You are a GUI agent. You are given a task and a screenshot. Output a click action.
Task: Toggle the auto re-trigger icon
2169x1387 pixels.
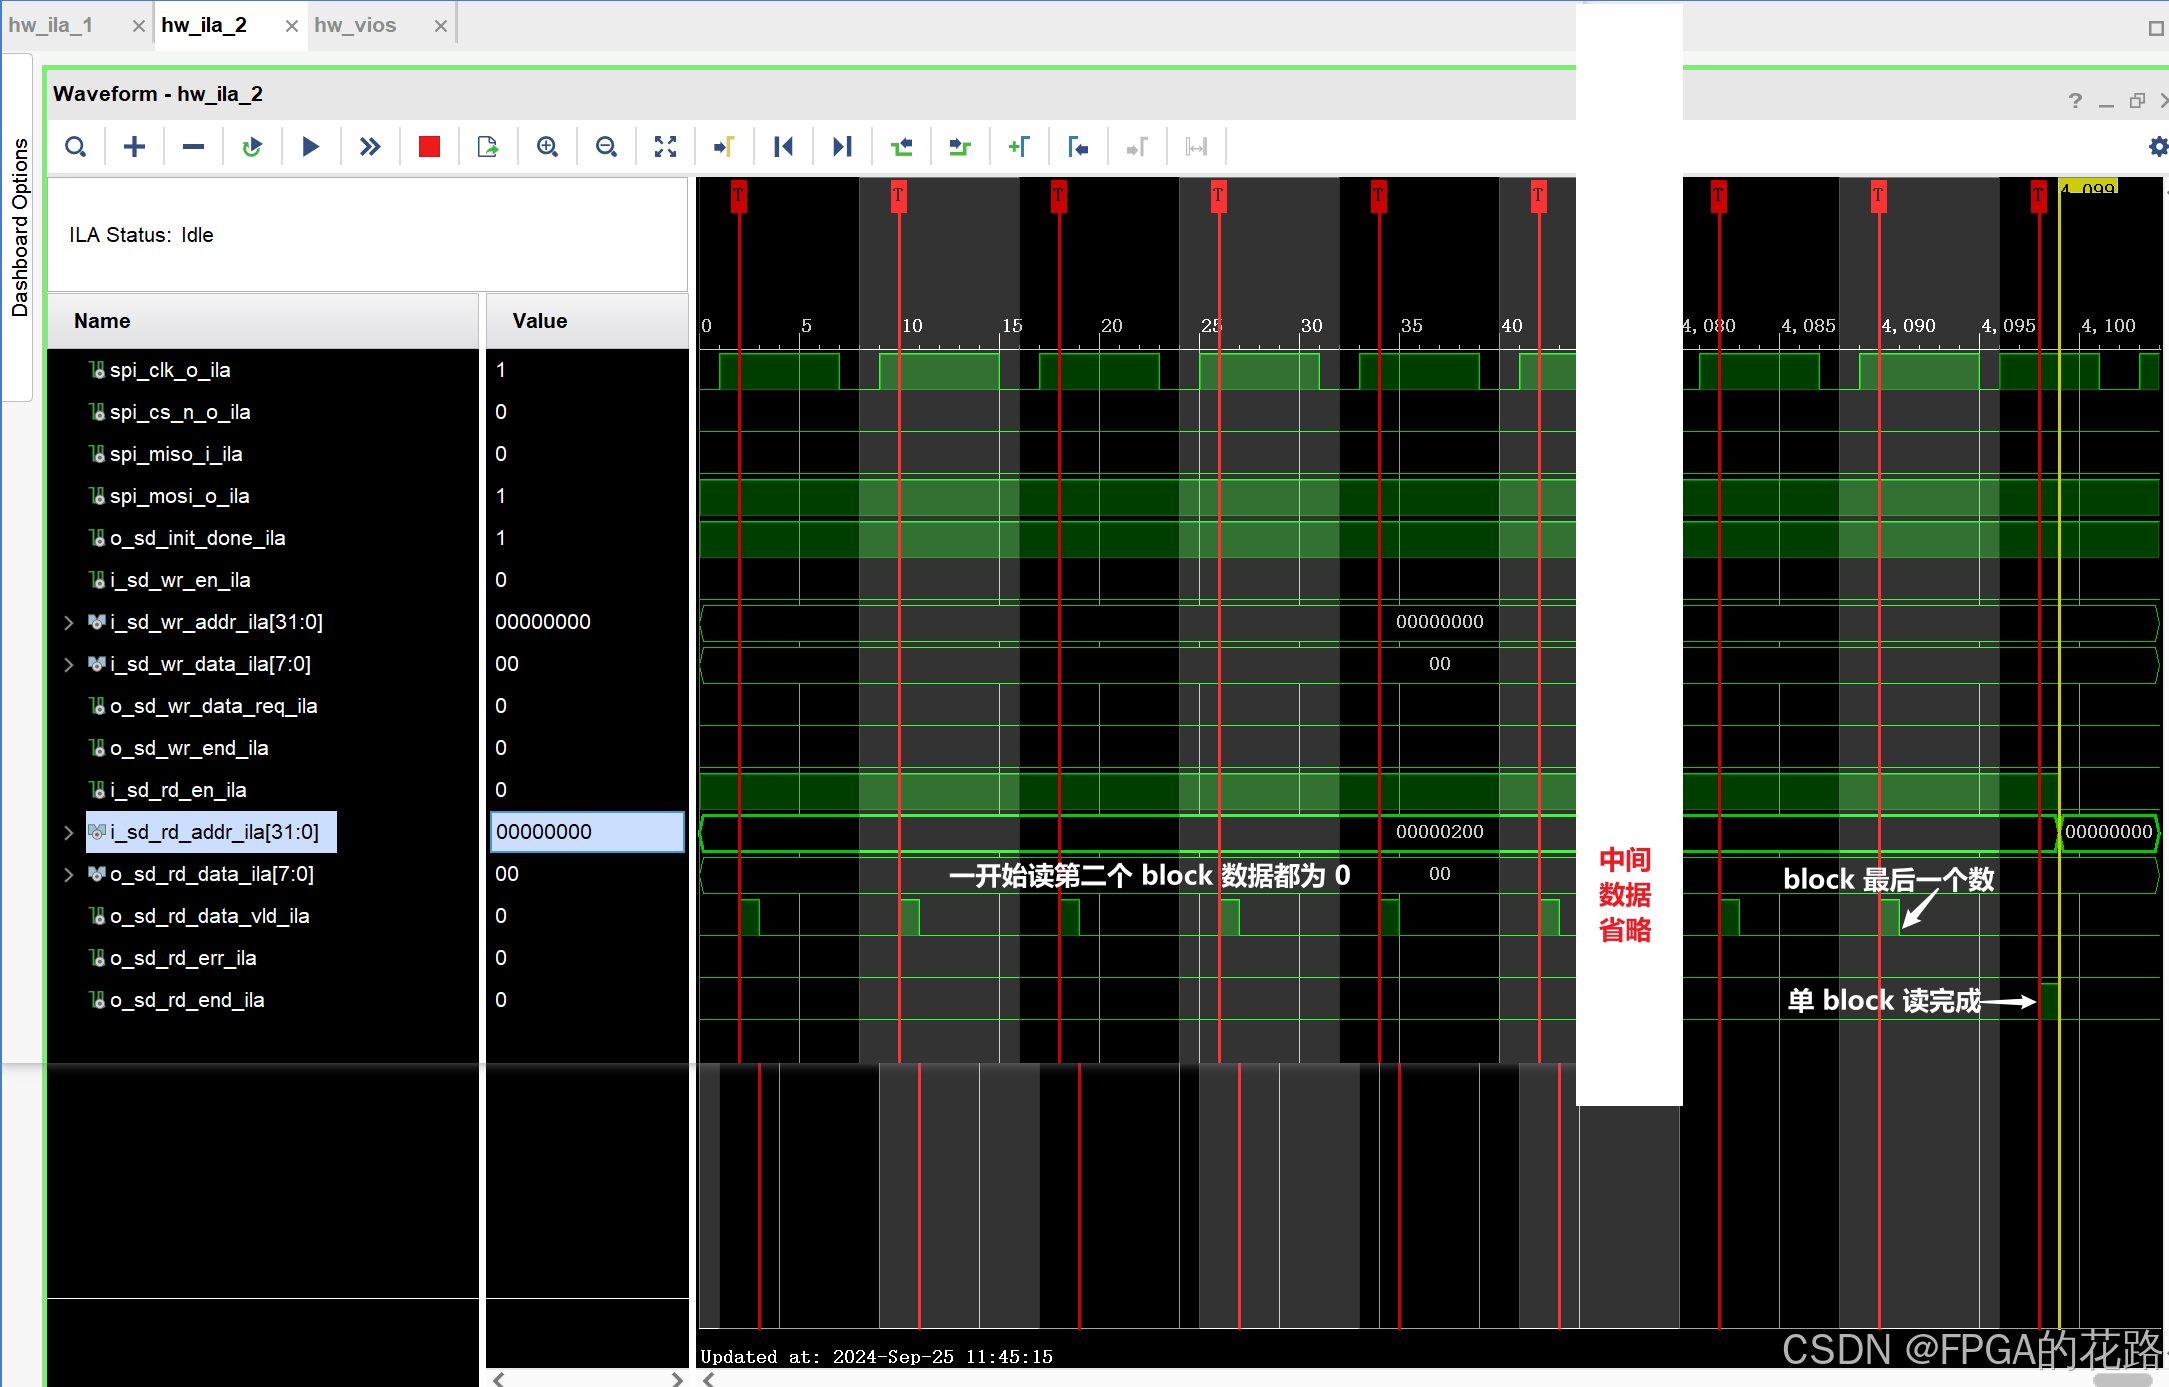click(x=251, y=147)
